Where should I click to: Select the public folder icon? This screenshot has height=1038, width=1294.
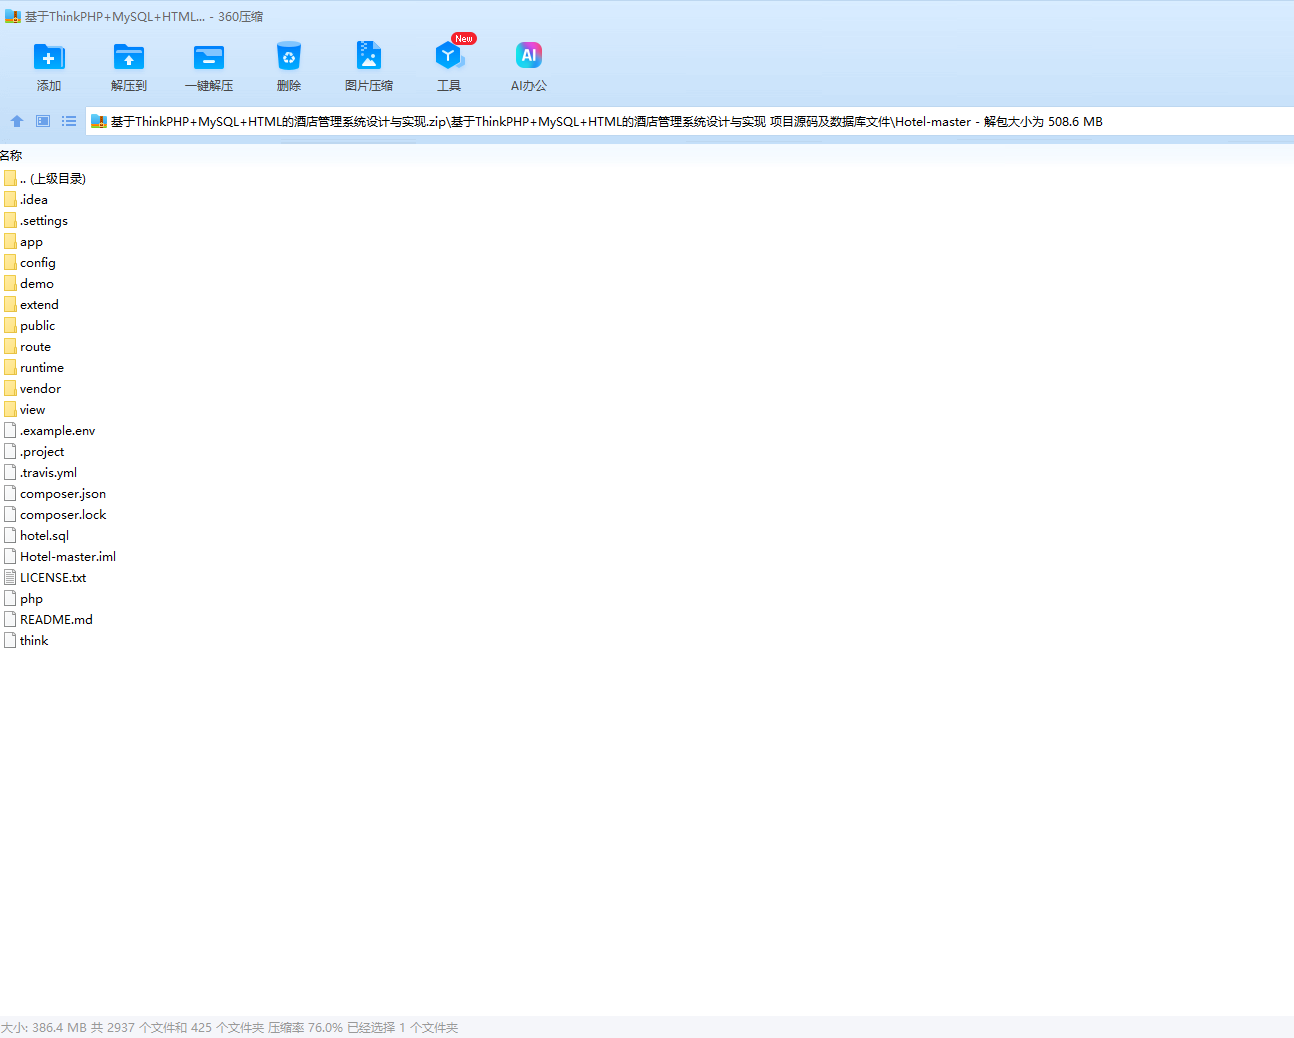click(10, 325)
